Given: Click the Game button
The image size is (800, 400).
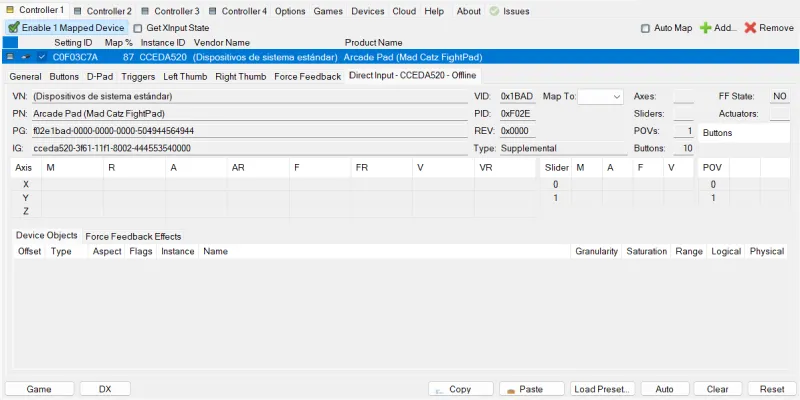Looking at the screenshot, I should [39, 389].
